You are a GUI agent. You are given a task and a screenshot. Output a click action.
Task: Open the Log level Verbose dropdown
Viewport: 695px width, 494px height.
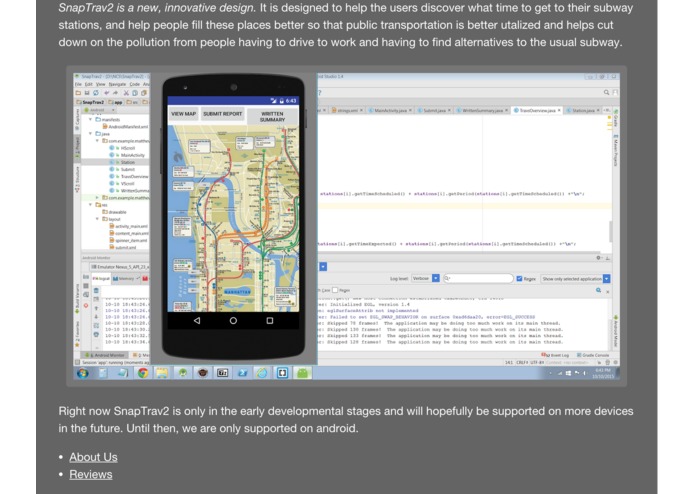tap(425, 278)
